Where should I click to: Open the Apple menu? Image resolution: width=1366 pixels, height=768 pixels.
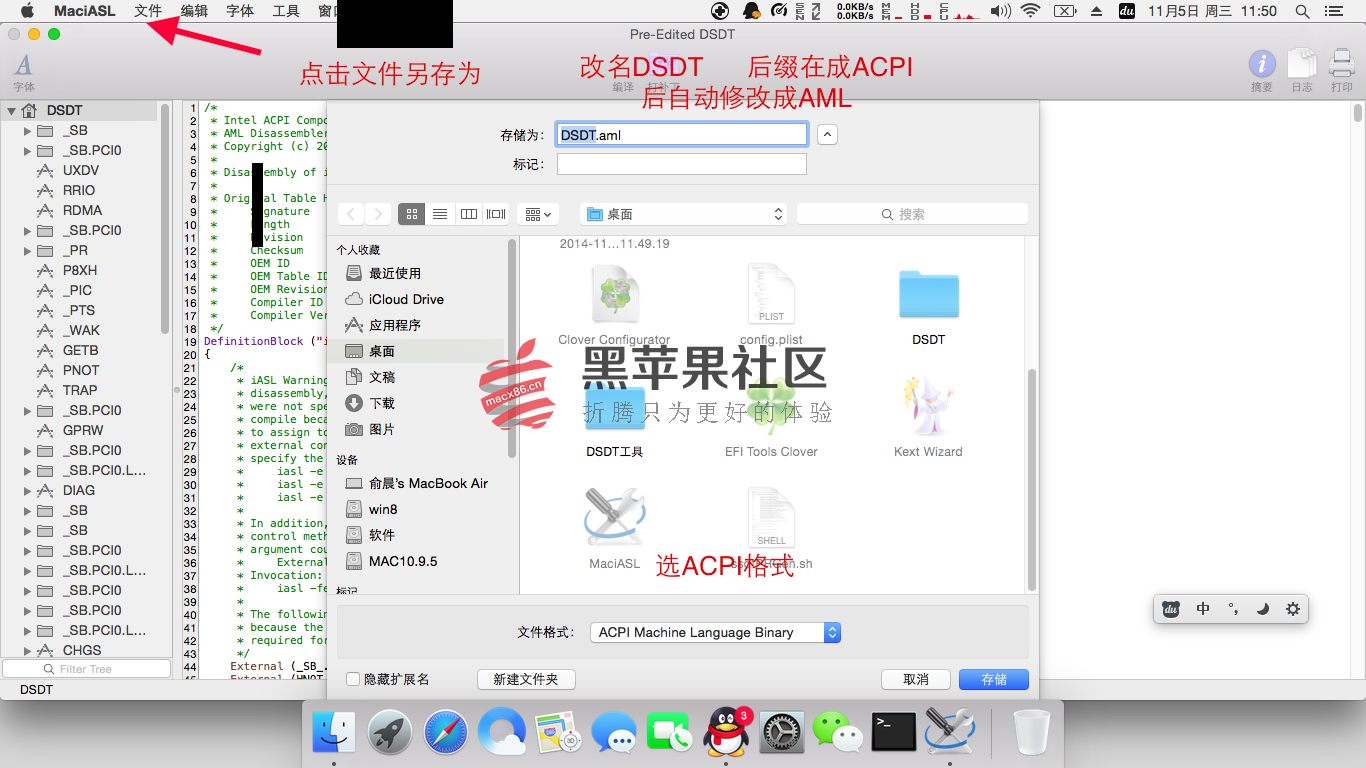[x=27, y=11]
